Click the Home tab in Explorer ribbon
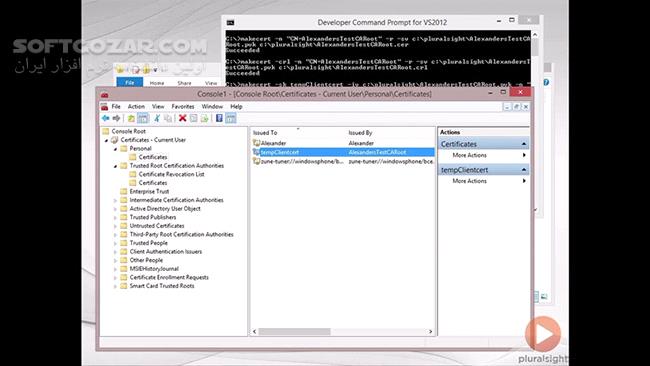Viewport: 650px width, 366px height. (157, 83)
